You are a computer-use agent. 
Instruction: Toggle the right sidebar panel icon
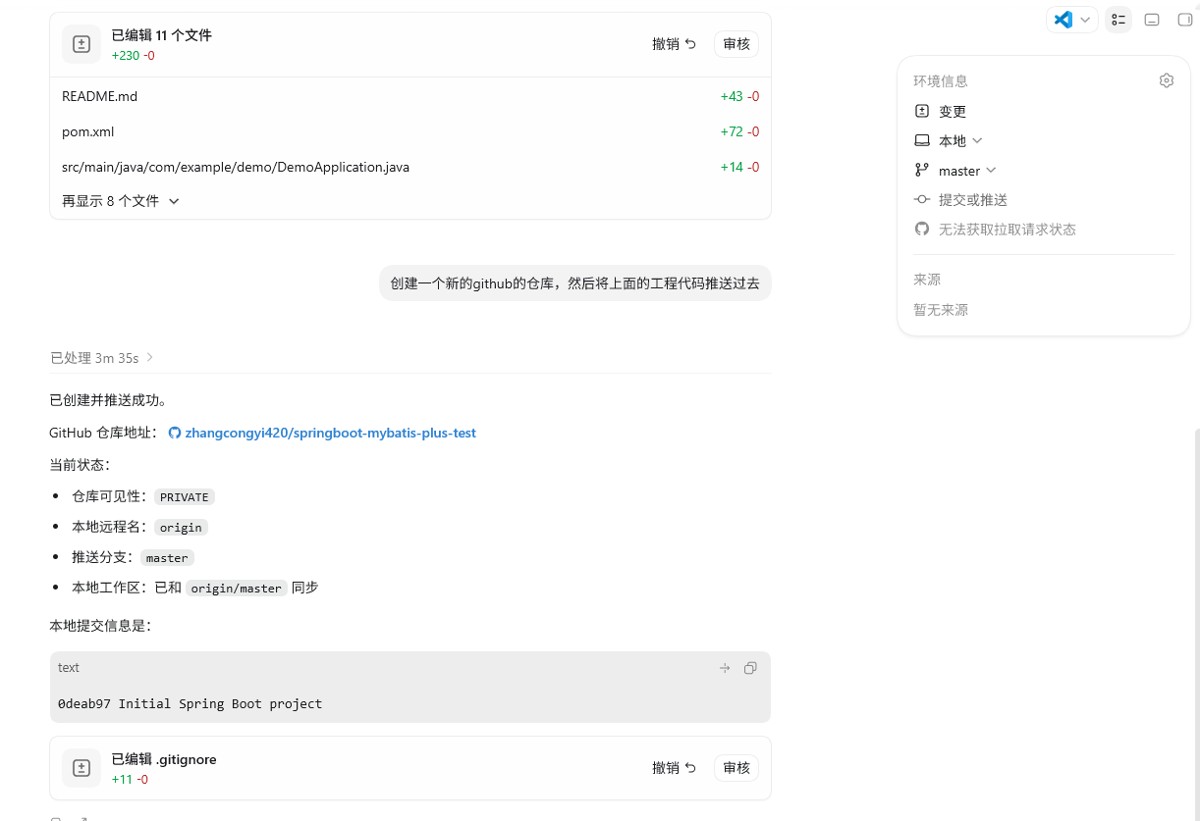[1186, 20]
